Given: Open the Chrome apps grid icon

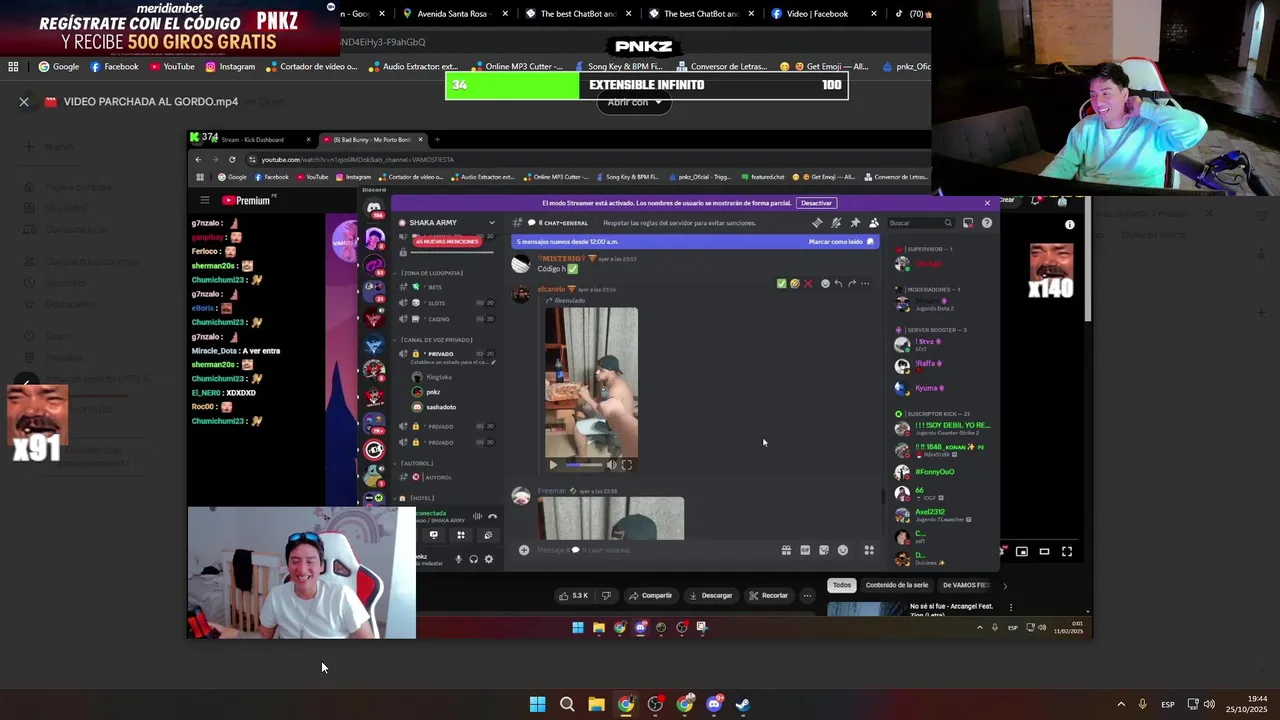Looking at the screenshot, I should pos(13,67).
